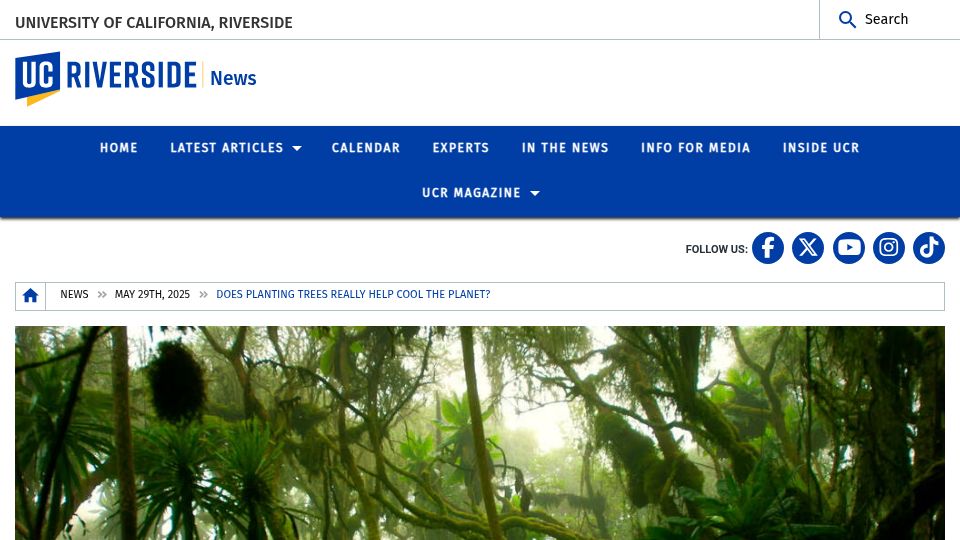The width and height of the screenshot is (960, 540).
Task: Click the rainforest article header image
Action: pos(480,433)
